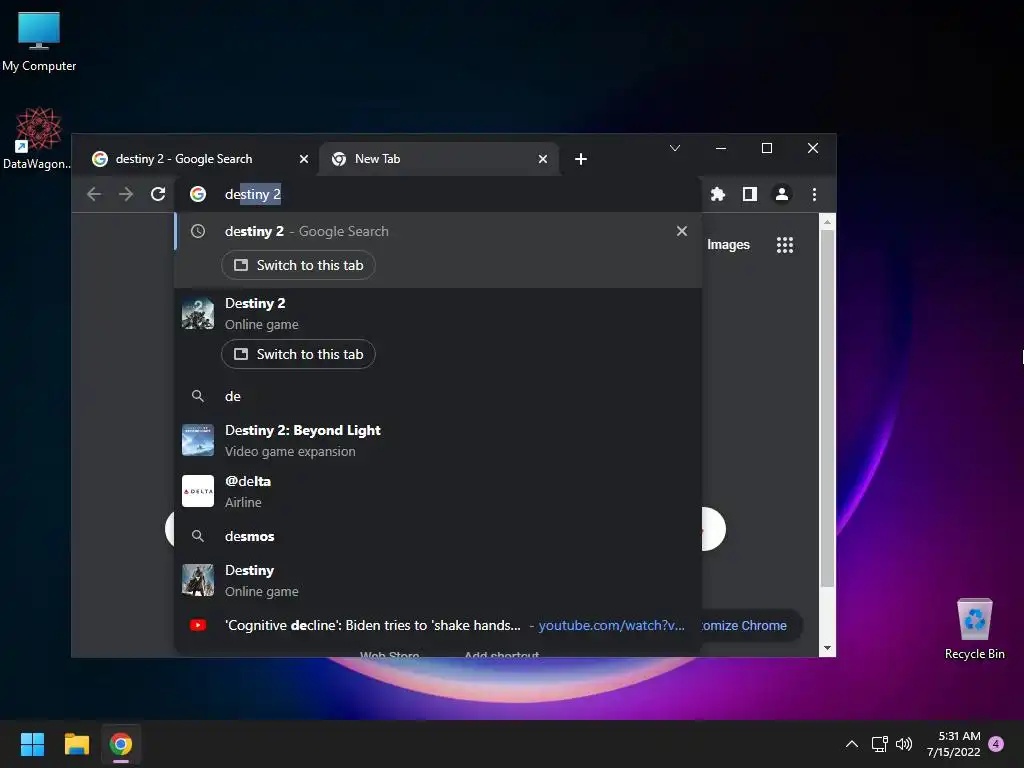1024x768 pixels.
Task: Go forward with the forward arrow
Action: [126, 194]
